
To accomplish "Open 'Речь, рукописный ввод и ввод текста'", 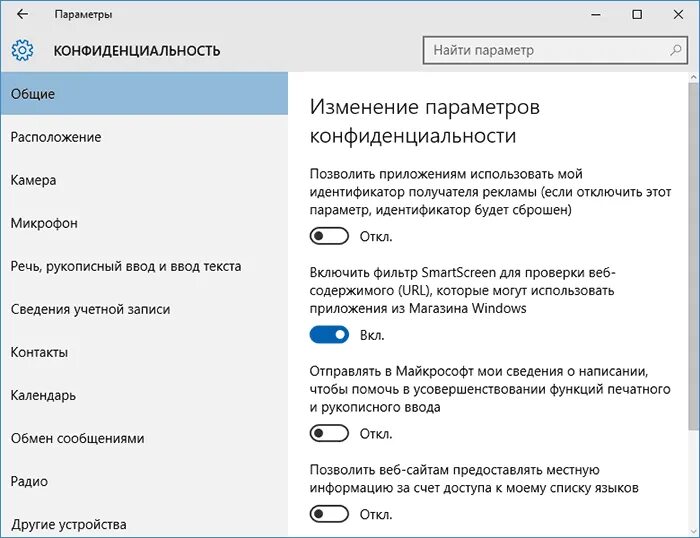I will pyautogui.click(x=144, y=266).
